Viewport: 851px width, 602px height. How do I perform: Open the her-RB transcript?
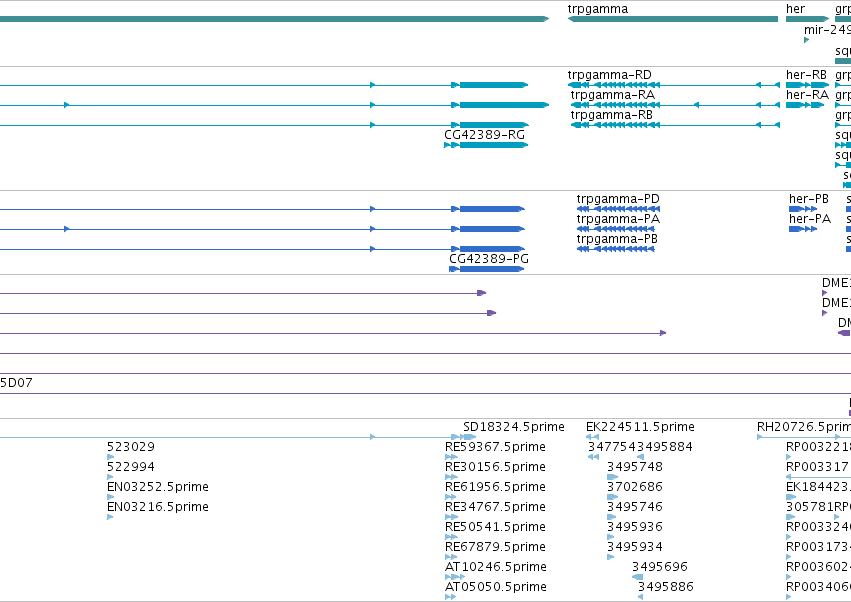(806, 75)
